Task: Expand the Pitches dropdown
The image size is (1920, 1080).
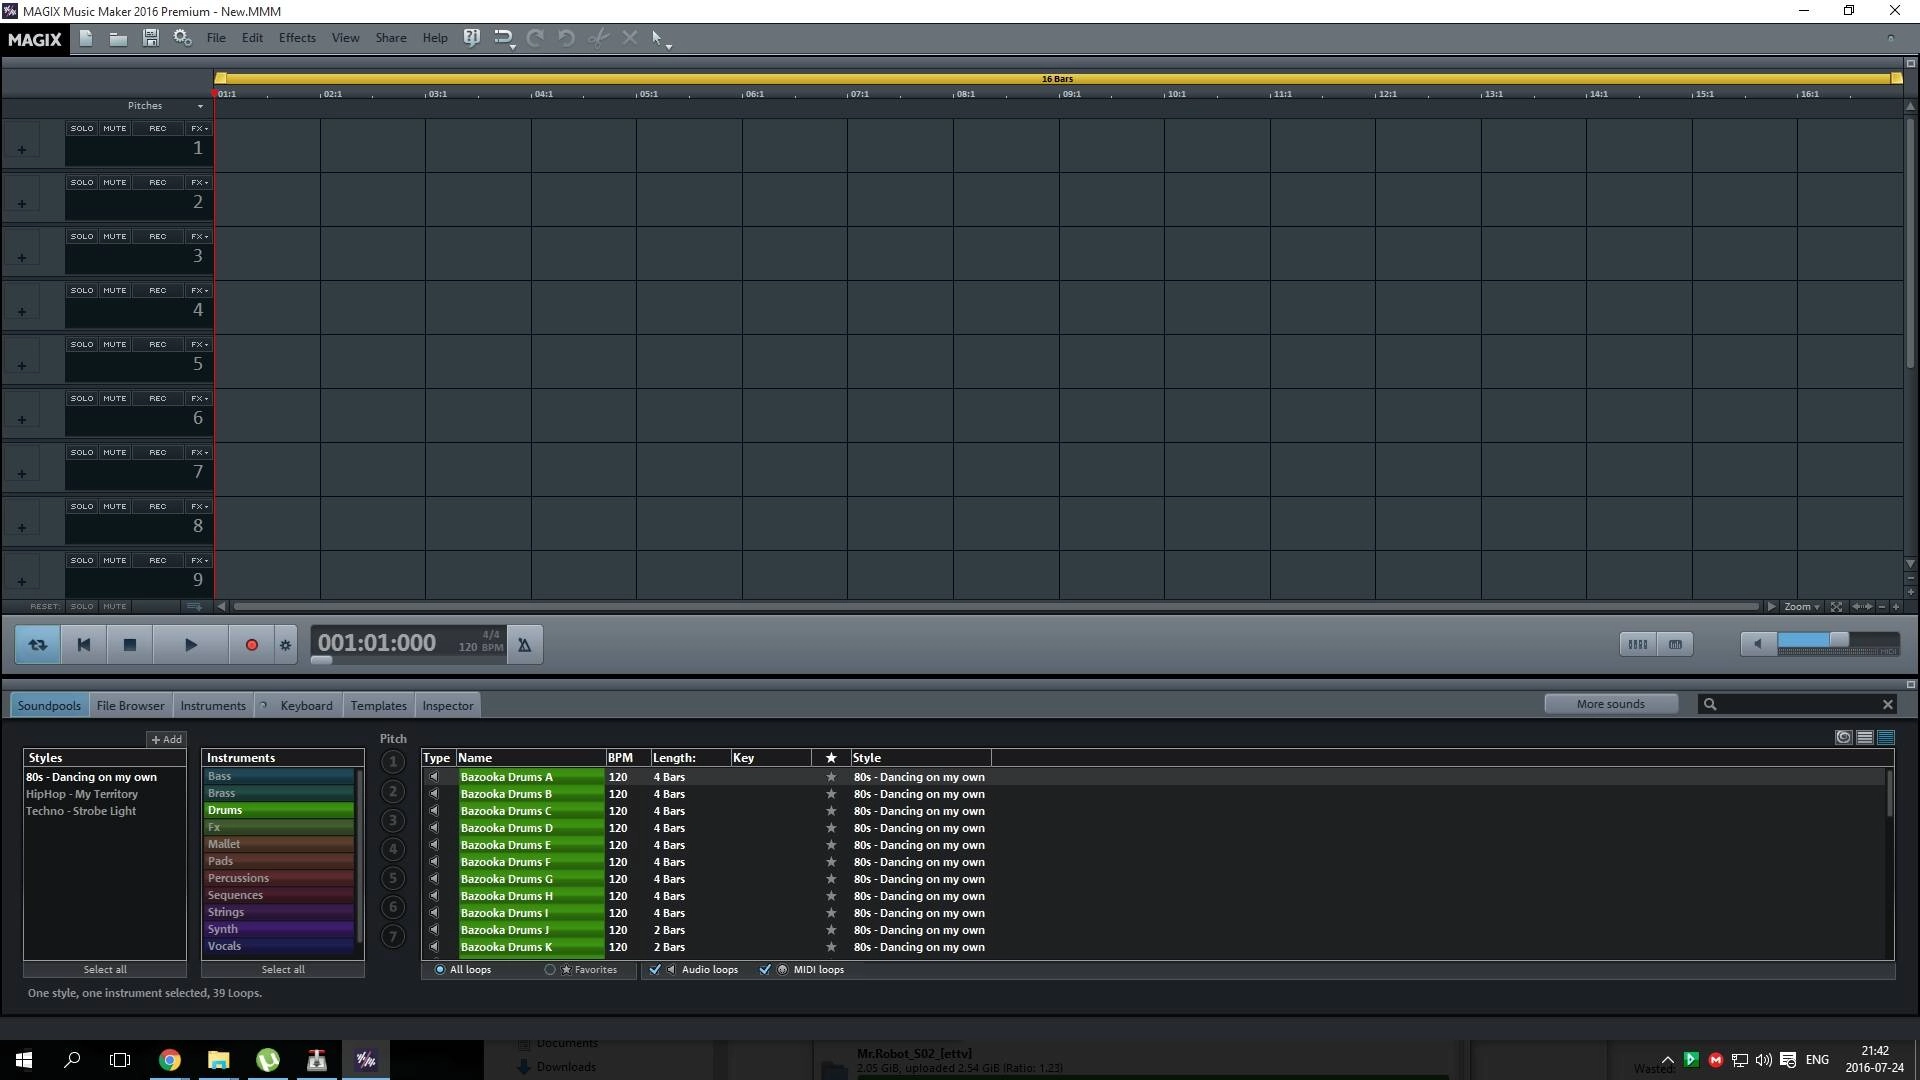Action: tap(200, 106)
